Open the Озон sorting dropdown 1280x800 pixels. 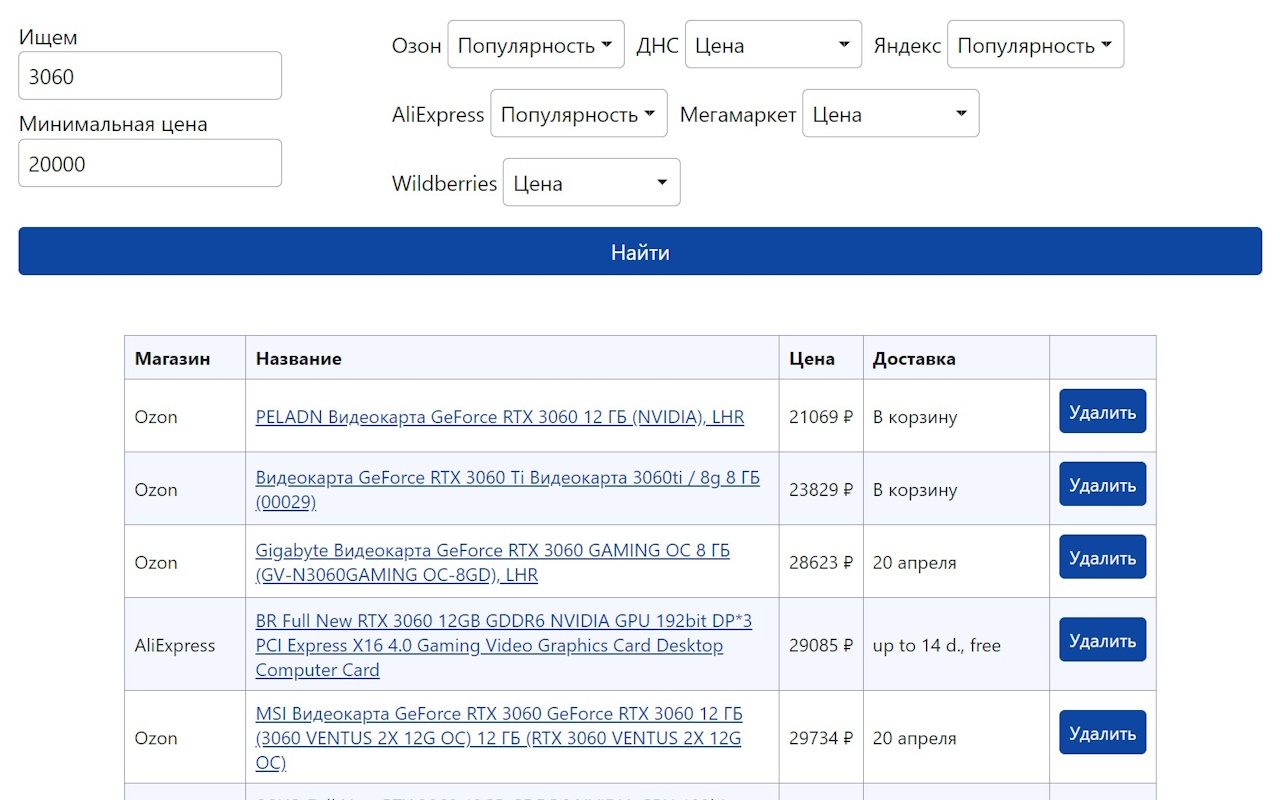pyautogui.click(x=536, y=45)
